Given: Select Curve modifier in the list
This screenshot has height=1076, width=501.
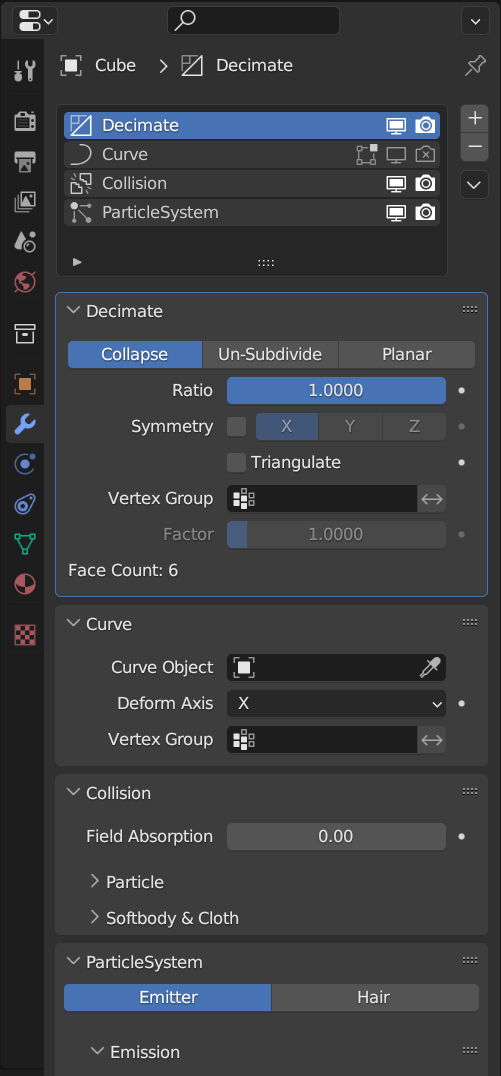Looking at the screenshot, I should tap(252, 154).
